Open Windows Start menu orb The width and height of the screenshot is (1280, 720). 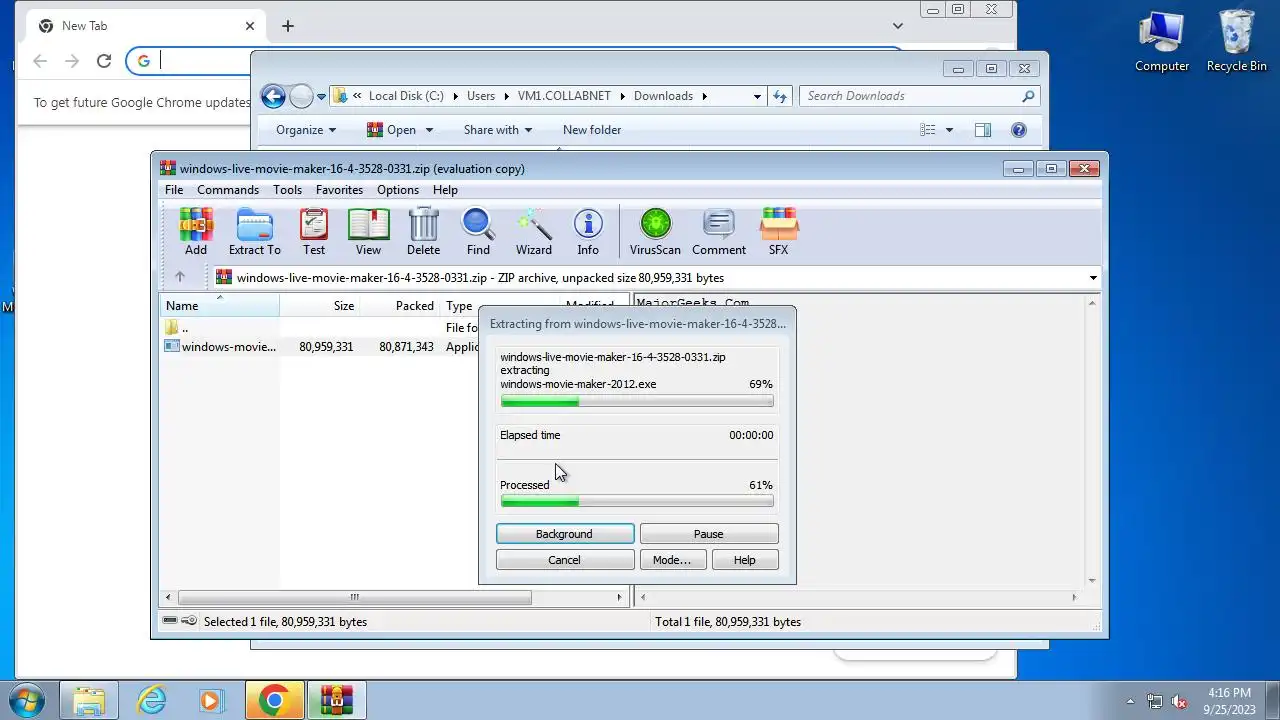tap(27, 700)
